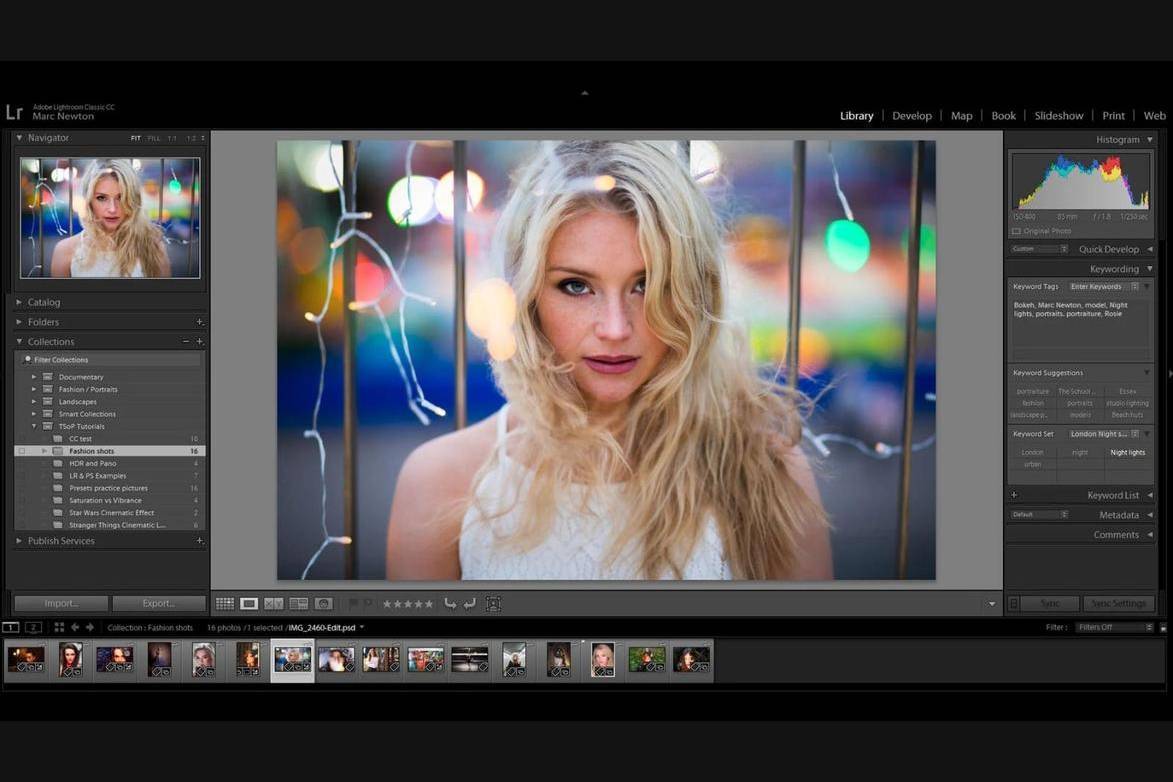The height and width of the screenshot is (782, 1173).
Task: Set the star rating with the stars
Action: tap(408, 604)
